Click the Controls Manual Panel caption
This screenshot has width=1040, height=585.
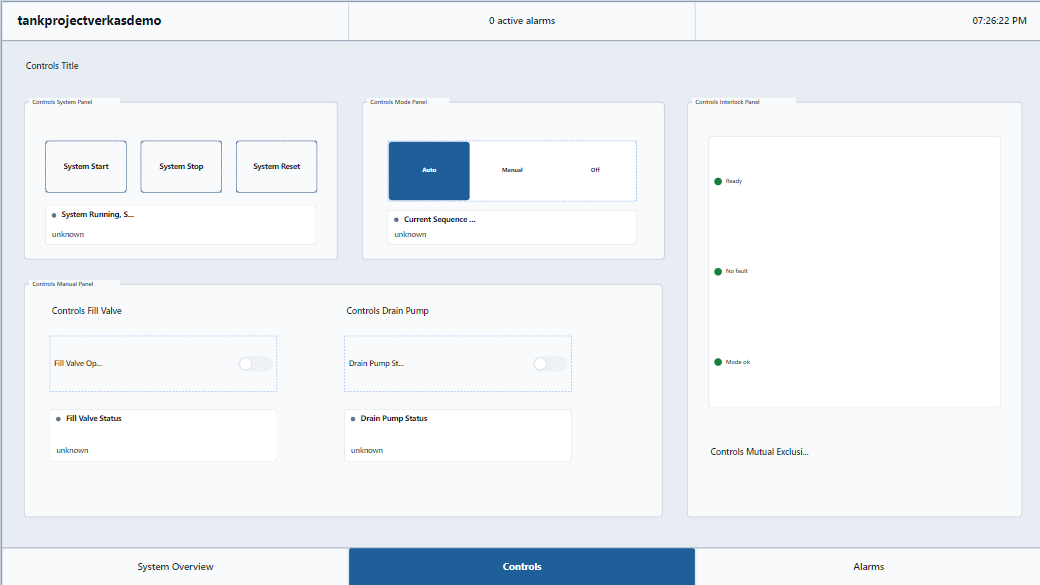[x=62, y=284]
